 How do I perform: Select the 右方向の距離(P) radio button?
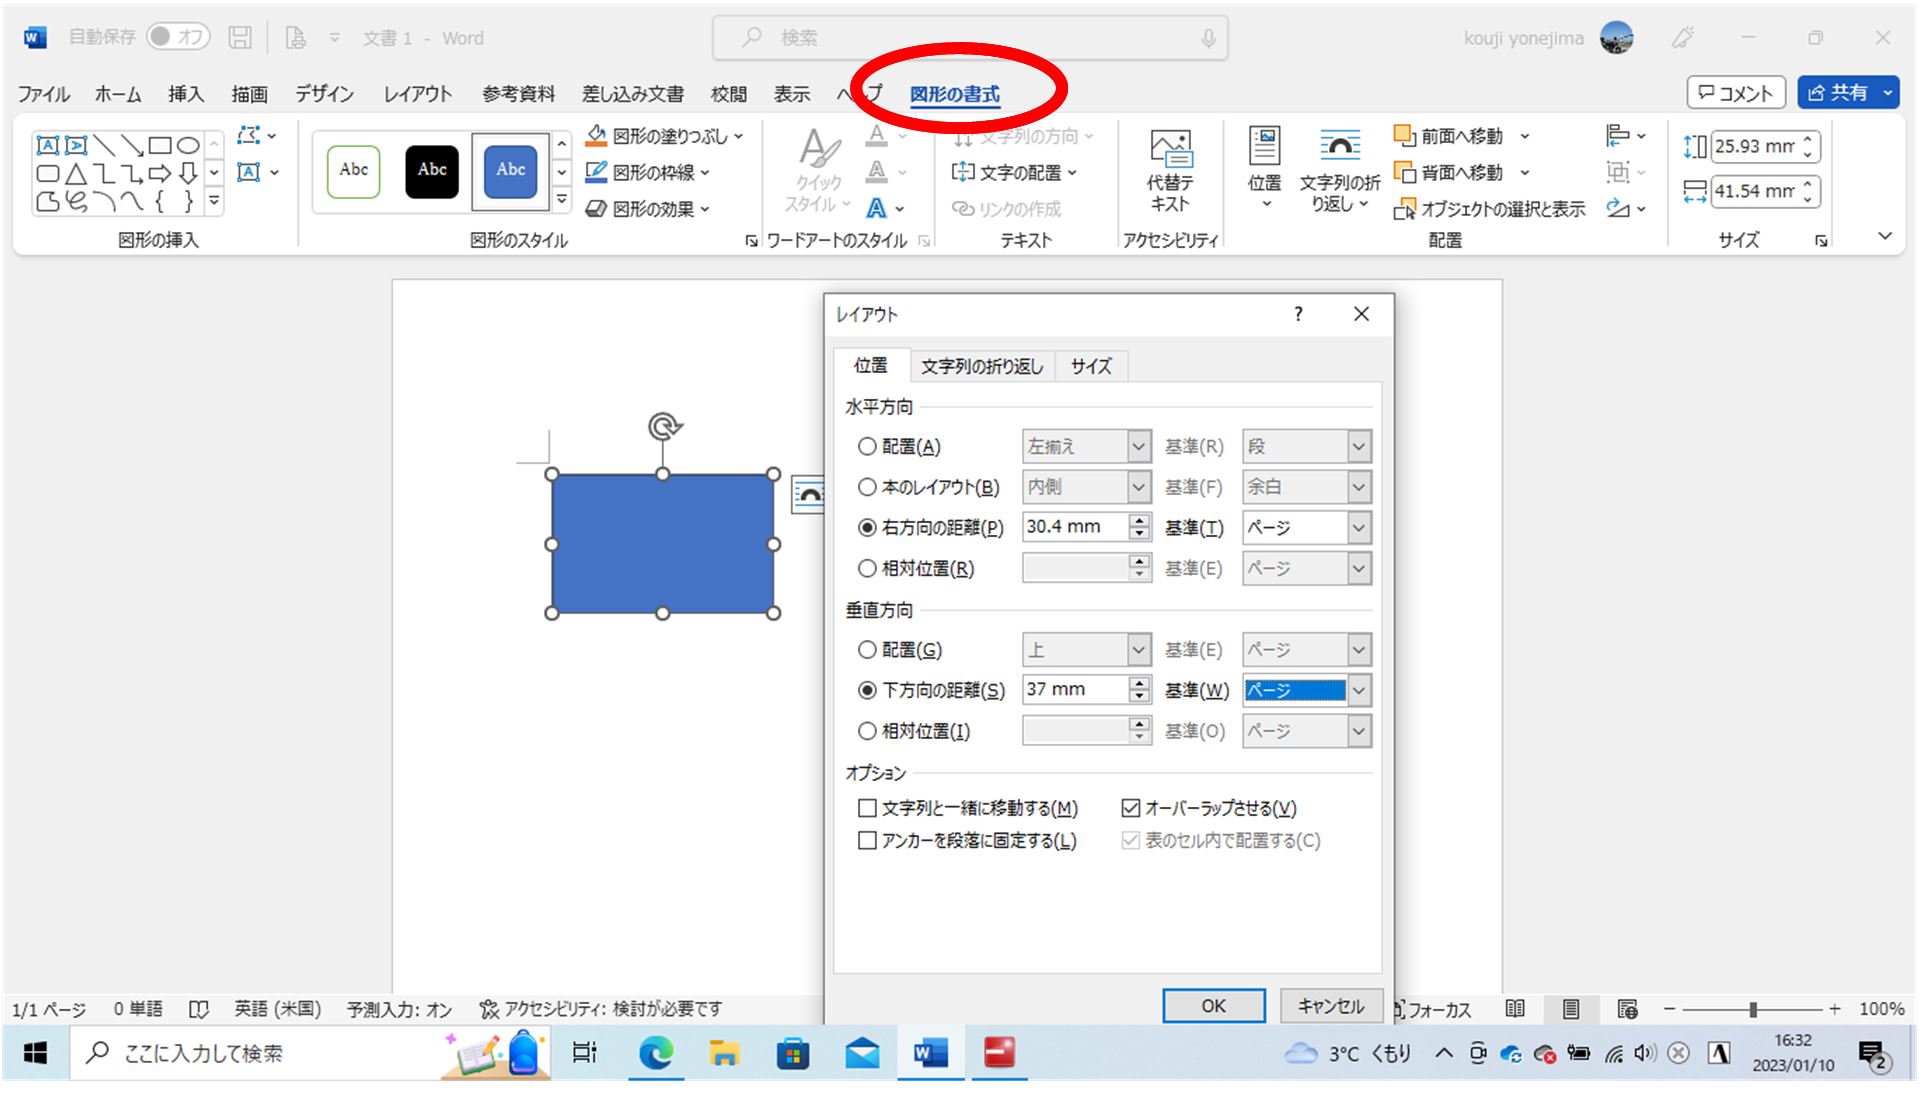[x=867, y=527]
